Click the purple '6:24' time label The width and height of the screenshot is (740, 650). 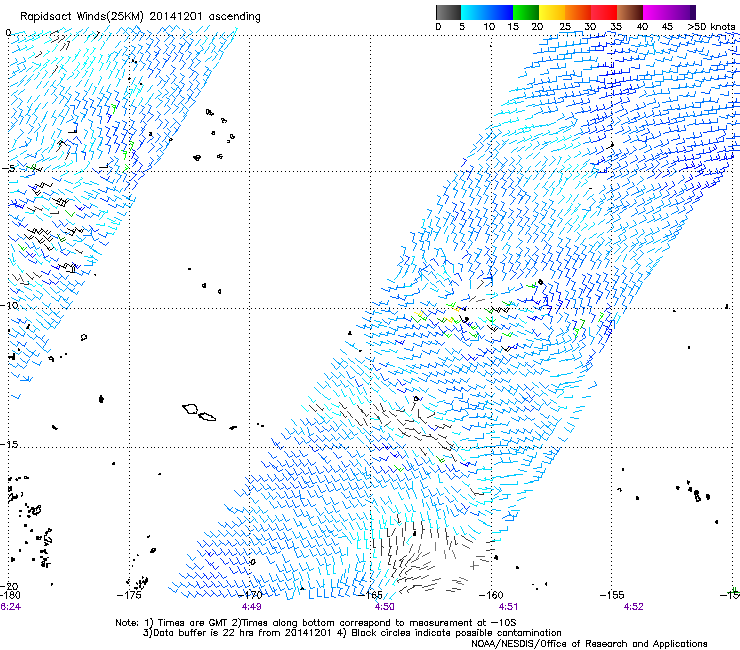tap(10, 607)
